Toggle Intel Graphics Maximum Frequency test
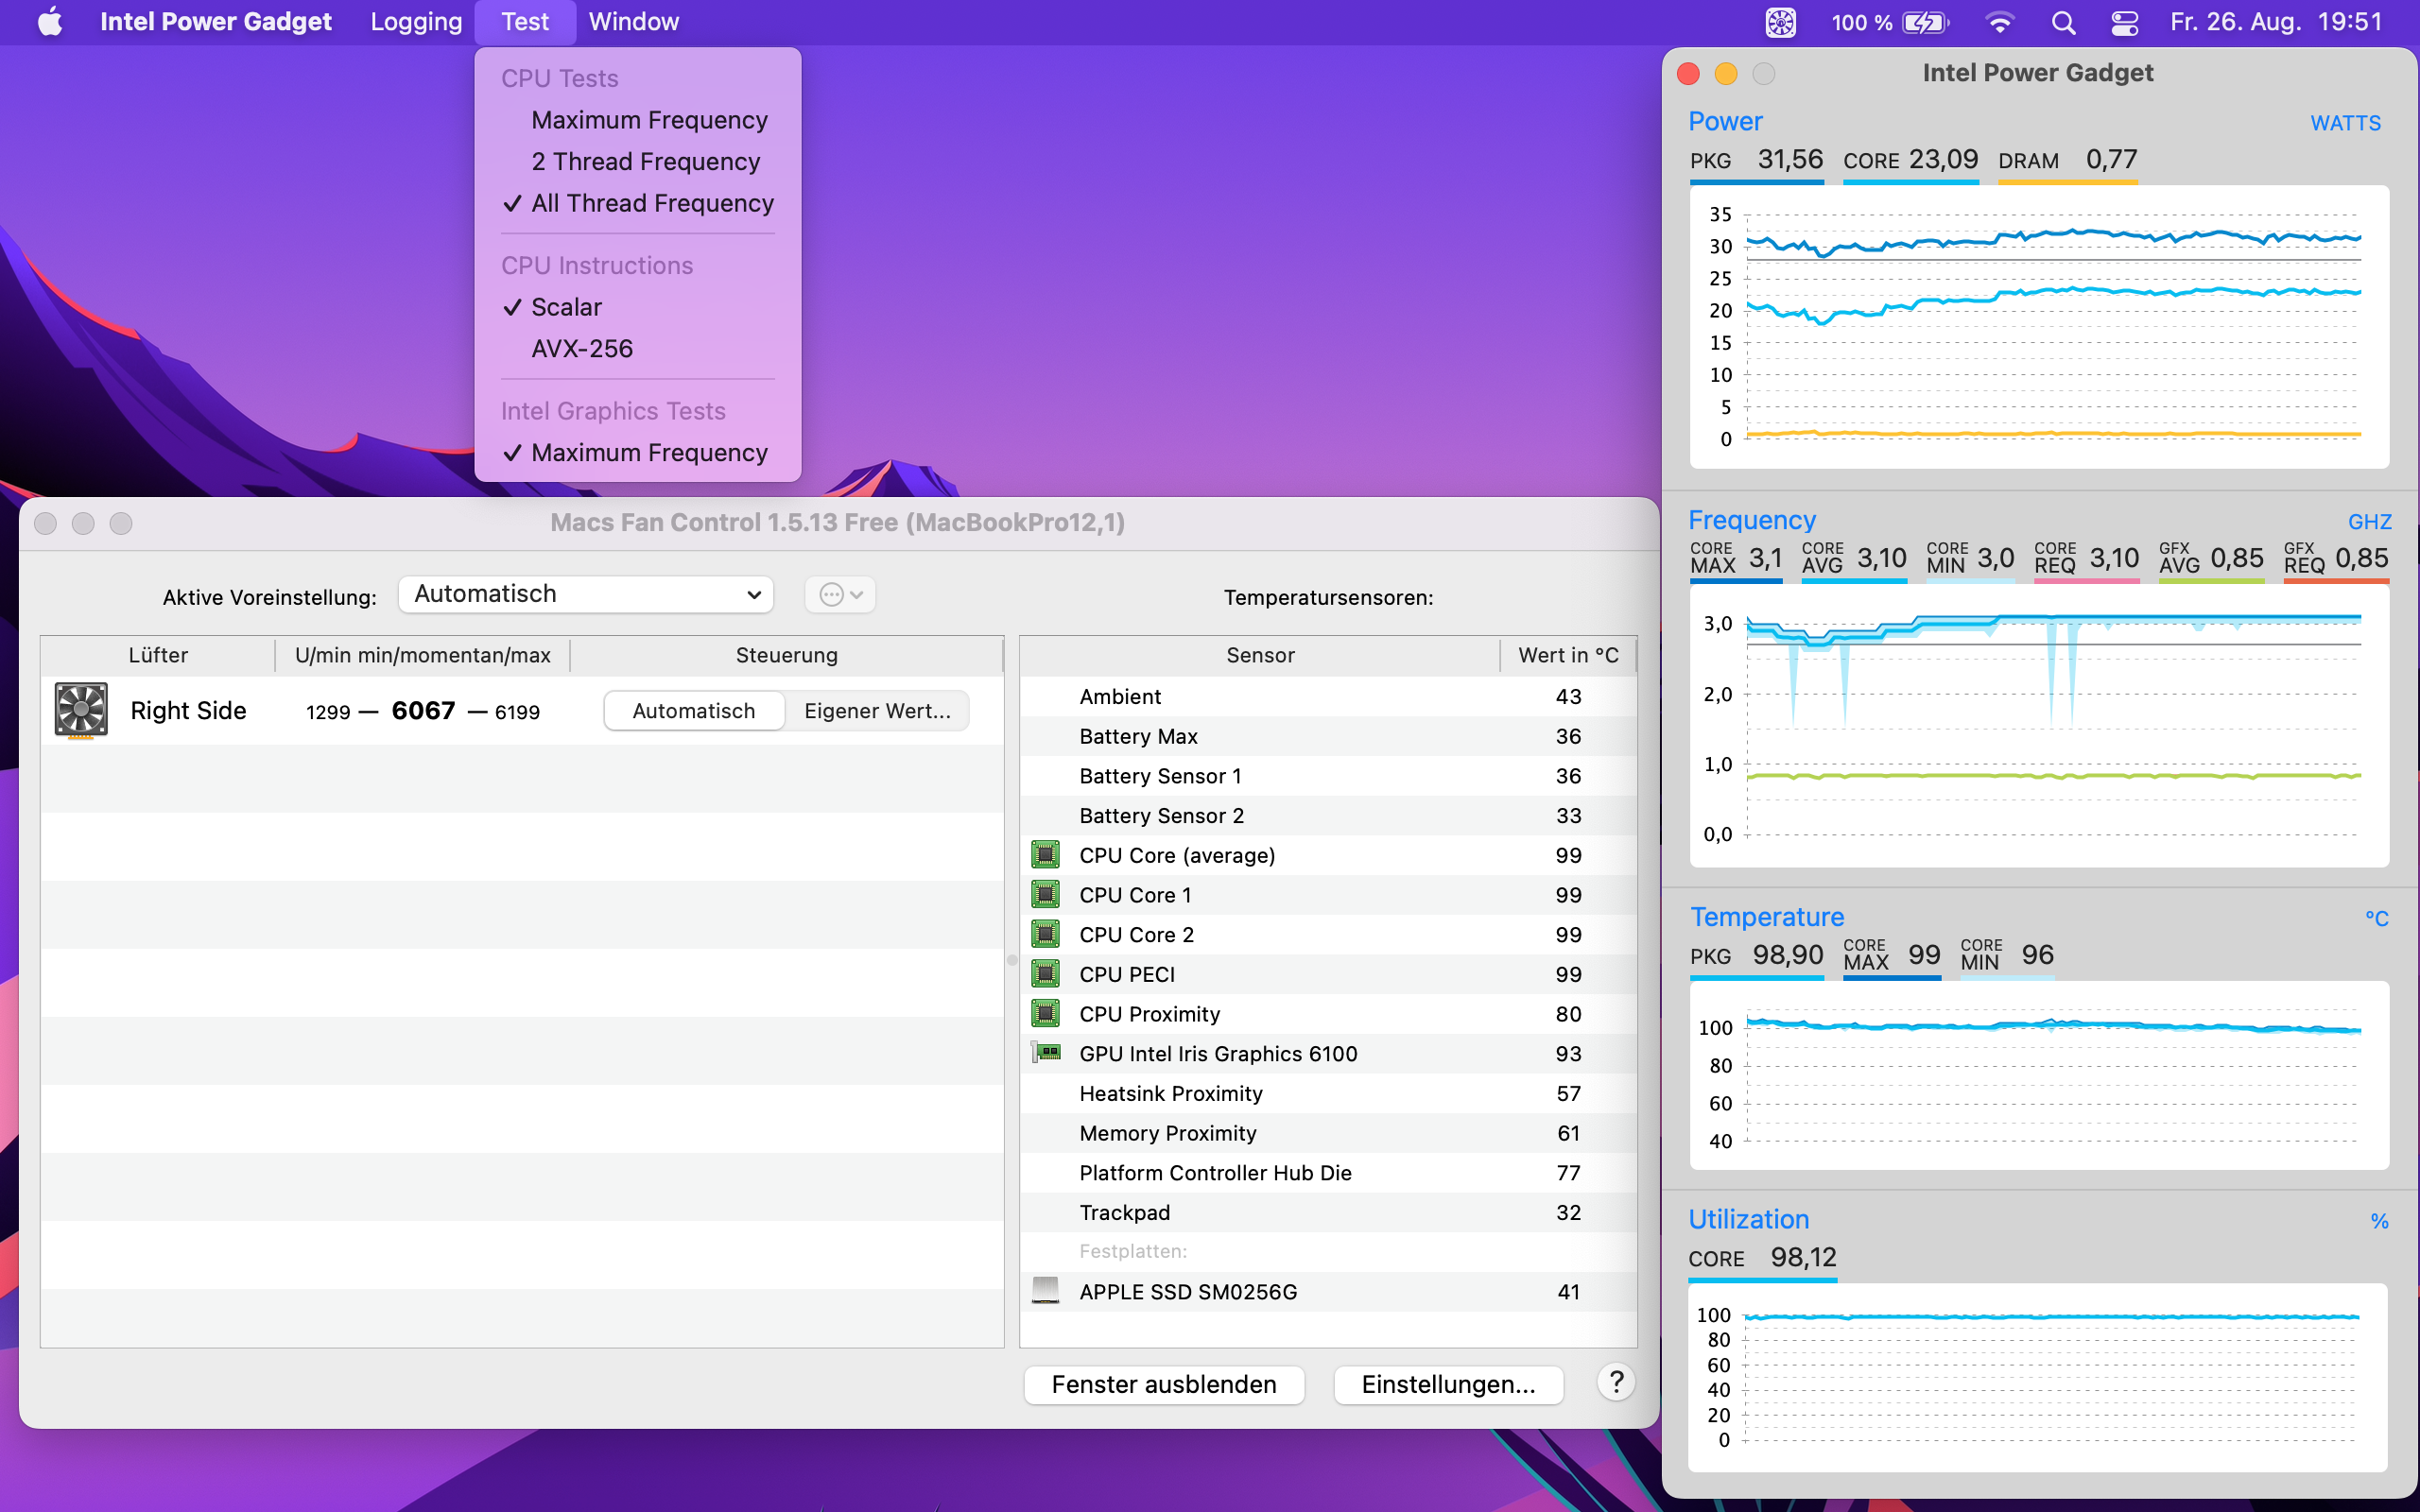Image resolution: width=2420 pixels, height=1512 pixels. click(638, 453)
